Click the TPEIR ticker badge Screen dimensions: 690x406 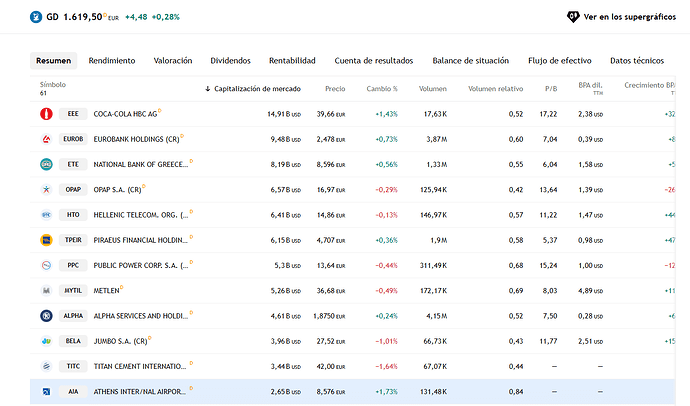(x=73, y=240)
